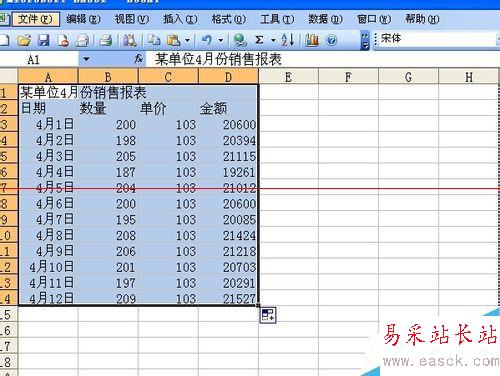Viewport: 500px width, 376px height.
Task: Click the fx Insert Function button
Action: coord(138,59)
